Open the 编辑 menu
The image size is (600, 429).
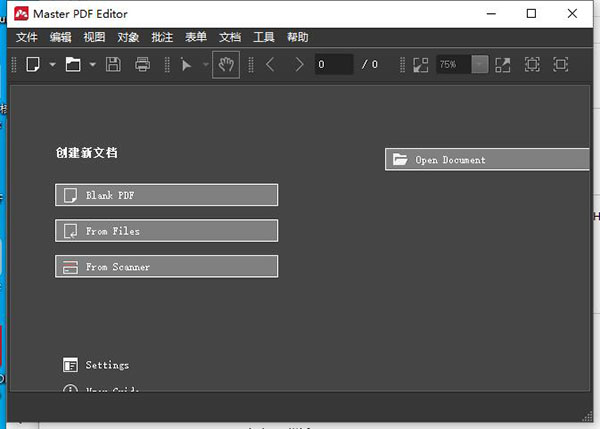[x=60, y=37]
